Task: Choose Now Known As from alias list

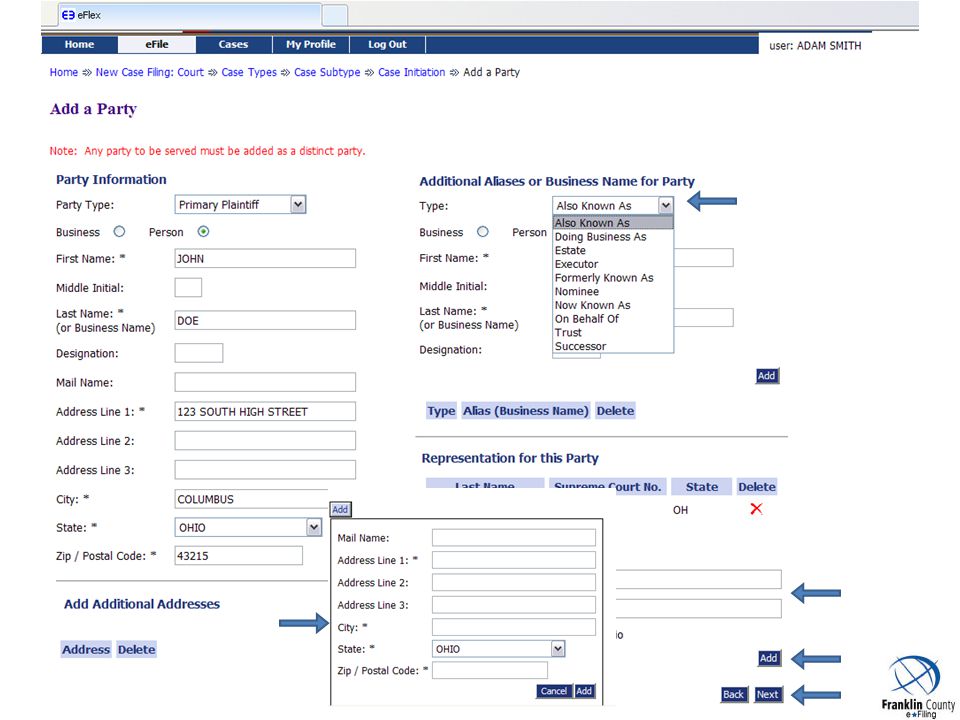Action: tap(613, 305)
